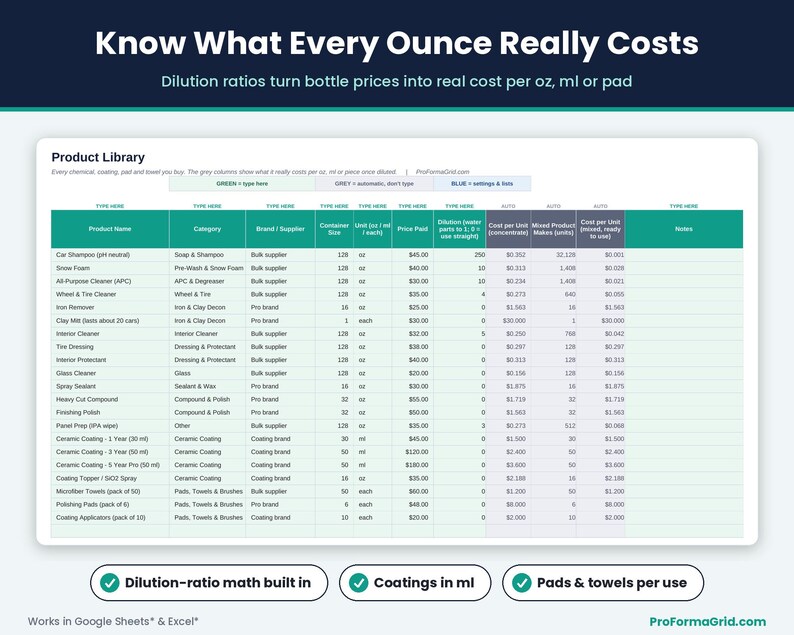Screen dimensions: 794x635
Task: Click the Wheel & Tire category cell
Action: pyautogui.click(x=207, y=294)
